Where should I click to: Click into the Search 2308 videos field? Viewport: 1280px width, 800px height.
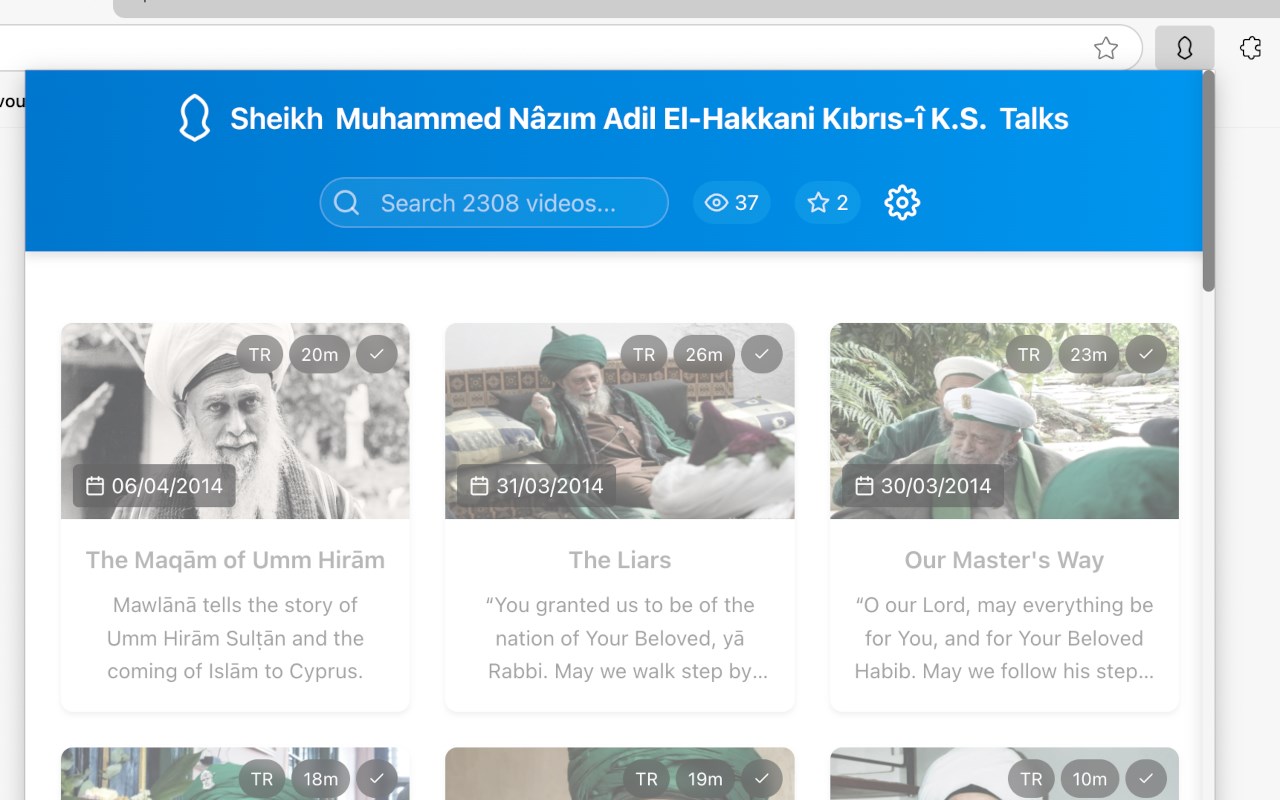click(x=510, y=203)
